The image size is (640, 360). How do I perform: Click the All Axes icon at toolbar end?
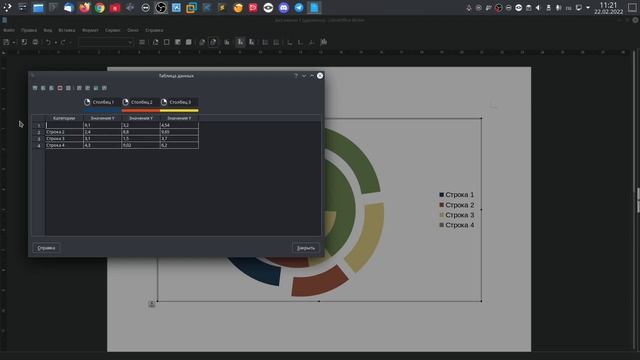pos(324,42)
